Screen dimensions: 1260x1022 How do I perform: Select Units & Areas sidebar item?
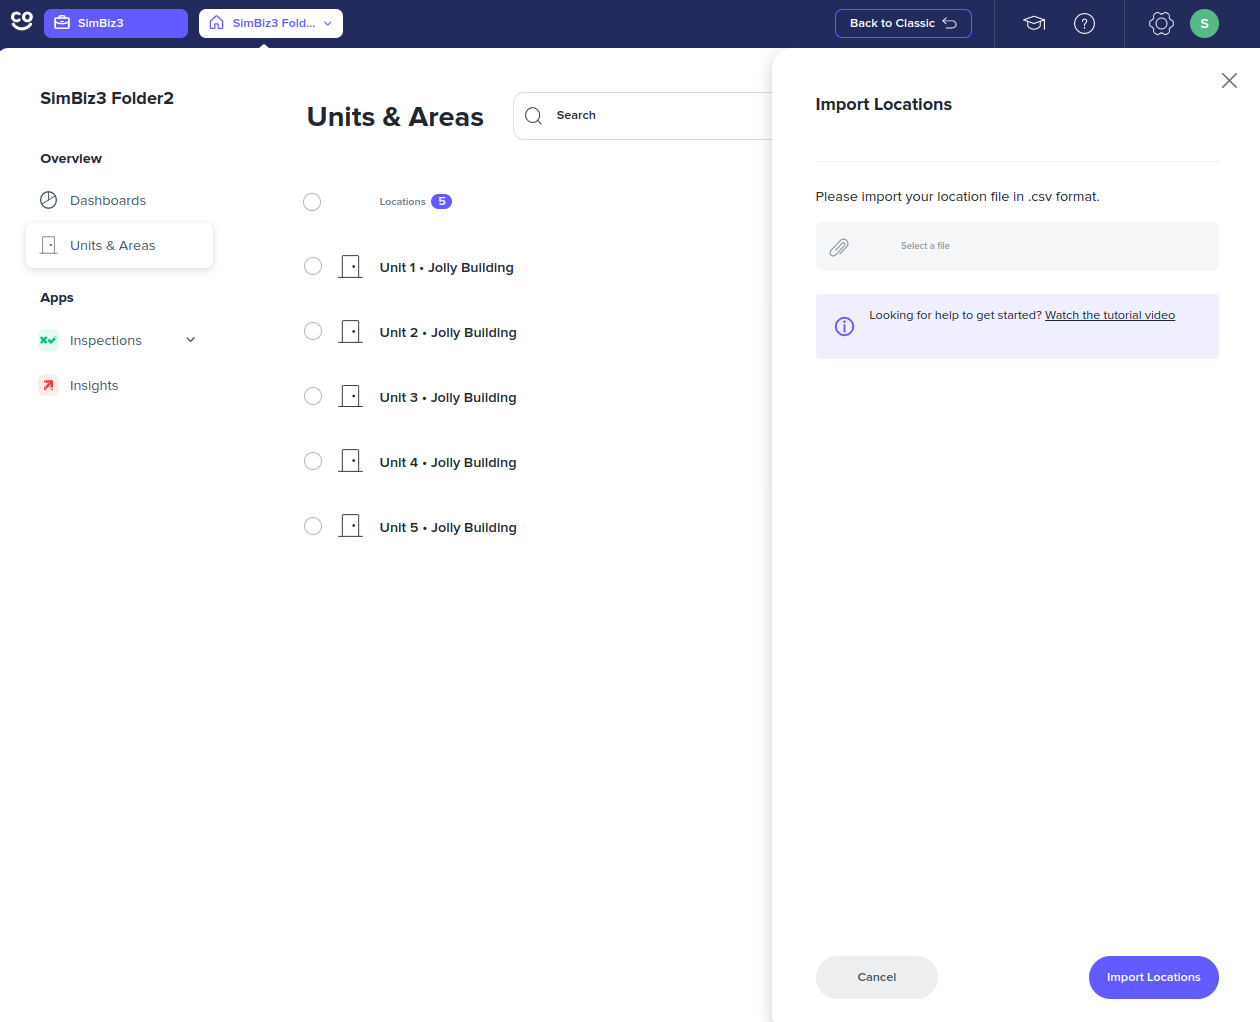click(x=119, y=246)
